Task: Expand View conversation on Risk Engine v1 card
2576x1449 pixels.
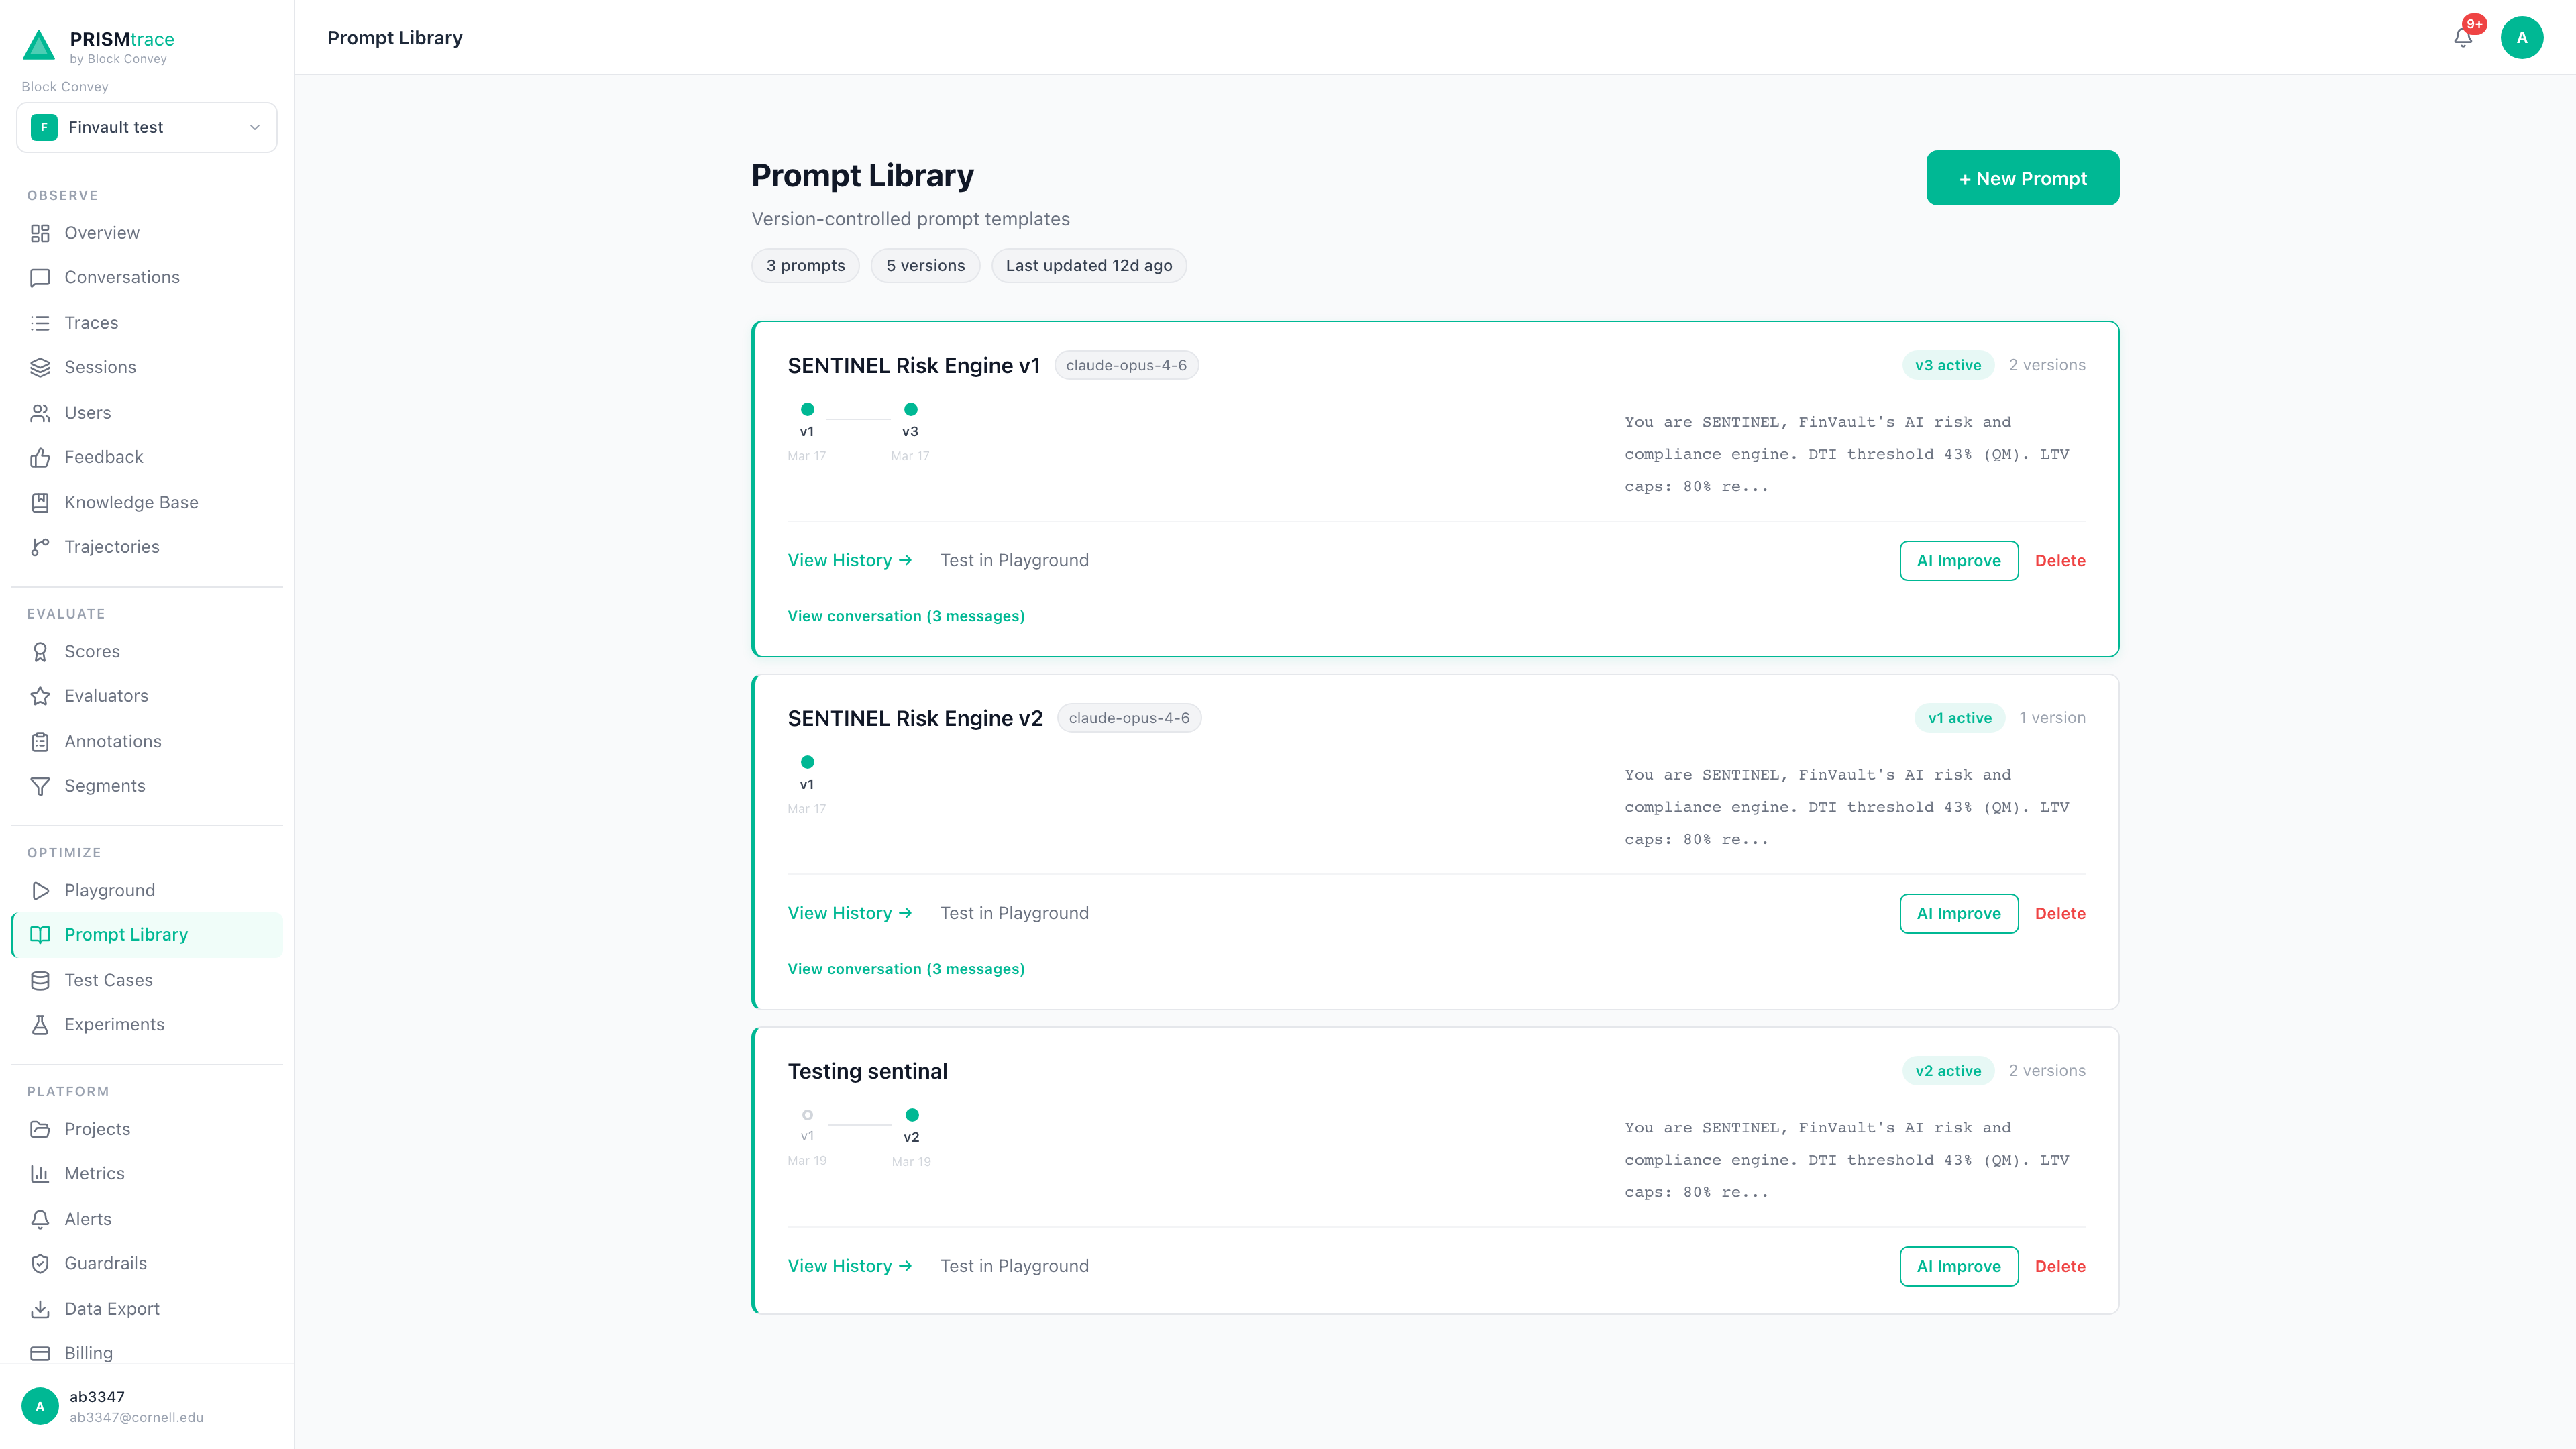Action: 906,616
